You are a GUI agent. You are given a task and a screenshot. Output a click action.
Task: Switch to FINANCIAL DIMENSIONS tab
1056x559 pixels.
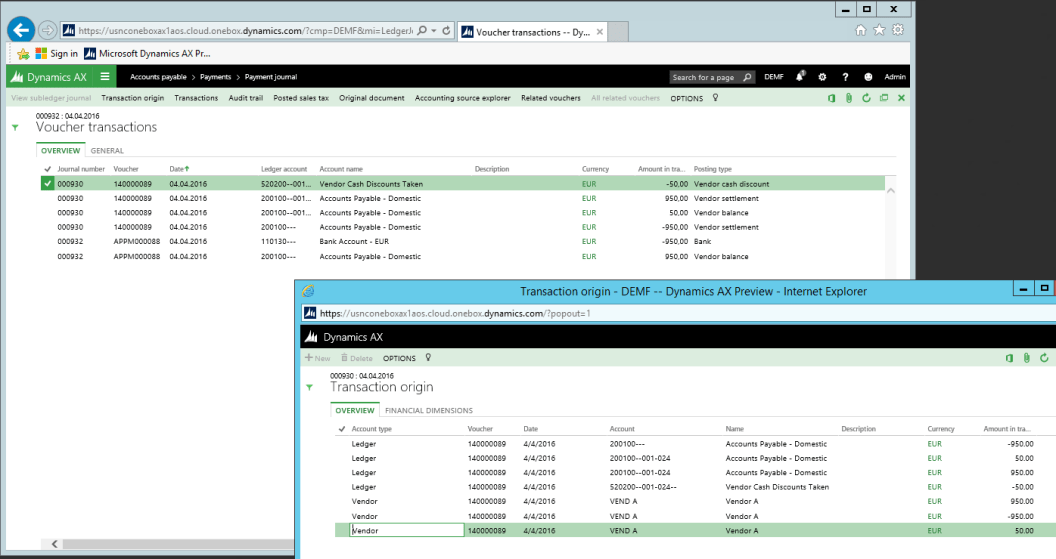point(428,410)
